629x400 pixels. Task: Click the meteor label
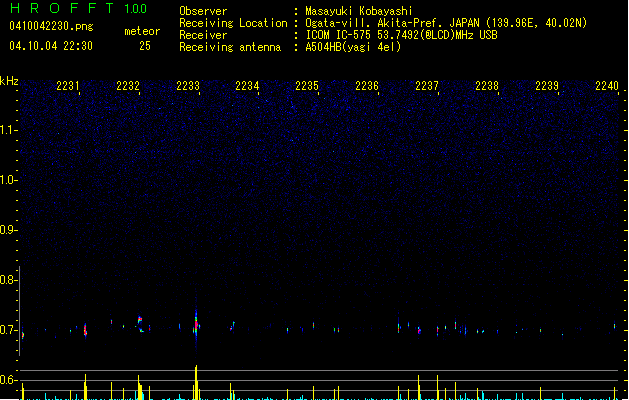click(x=142, y=31)
